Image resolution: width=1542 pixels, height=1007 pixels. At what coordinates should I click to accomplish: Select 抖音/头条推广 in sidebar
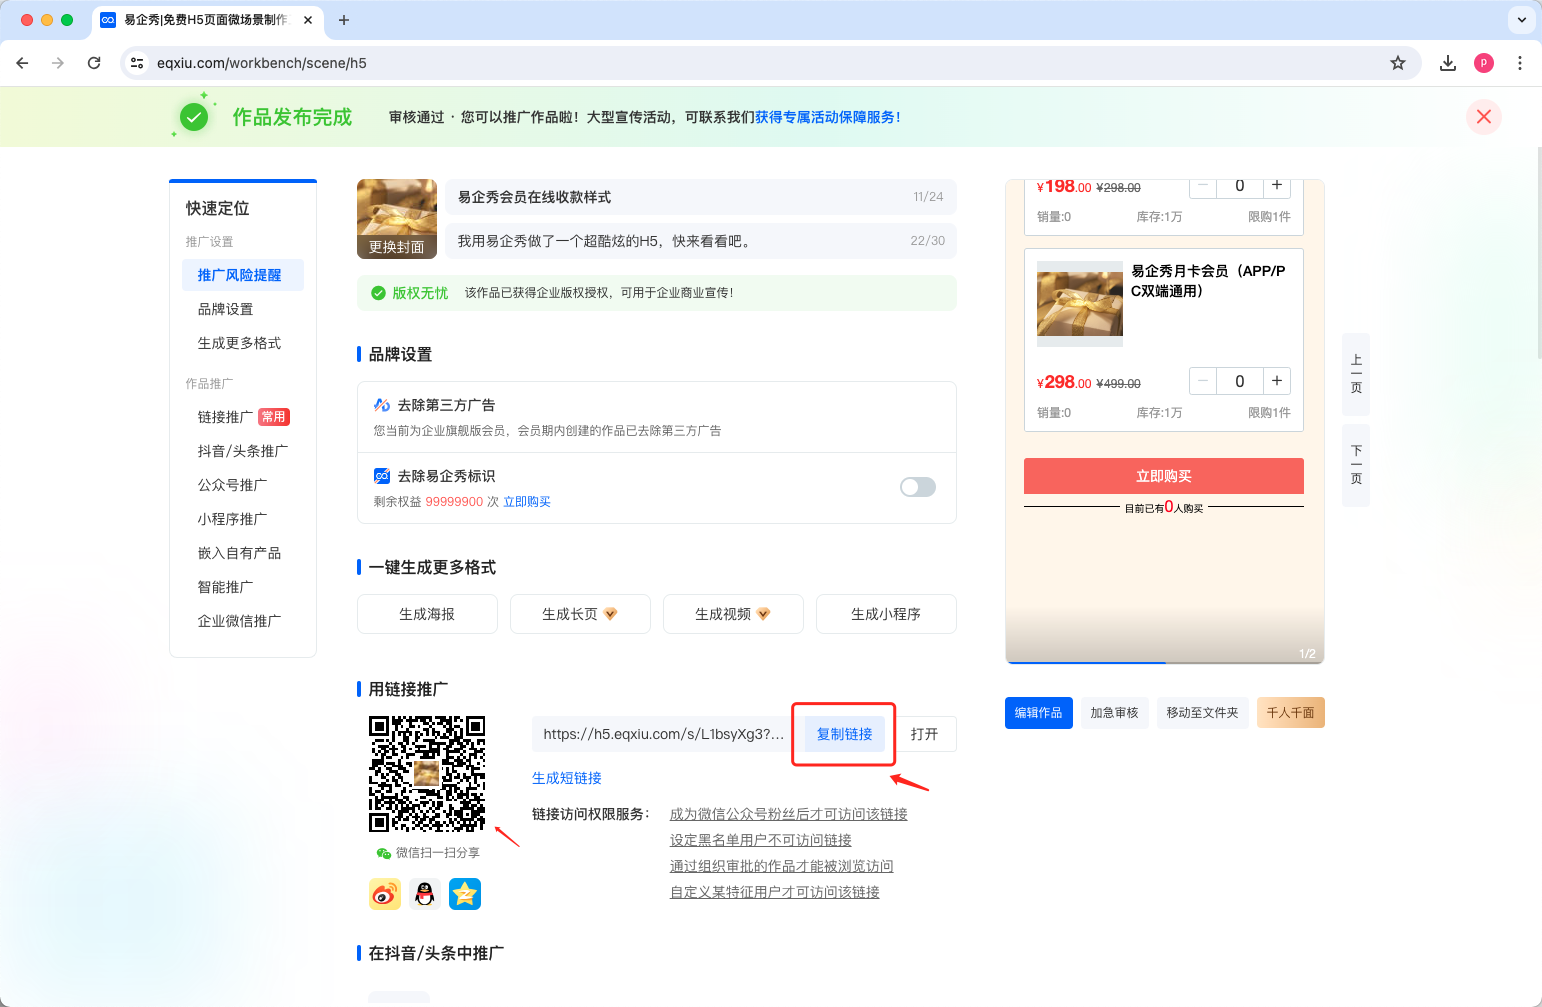click(x=242, y=451)
